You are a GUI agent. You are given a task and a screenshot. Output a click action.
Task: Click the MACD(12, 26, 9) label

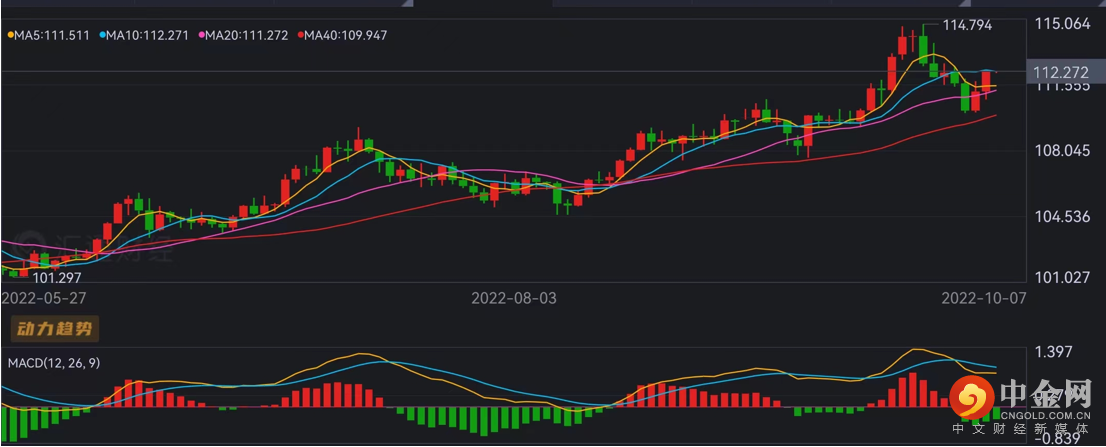click(x=53, y=364)
